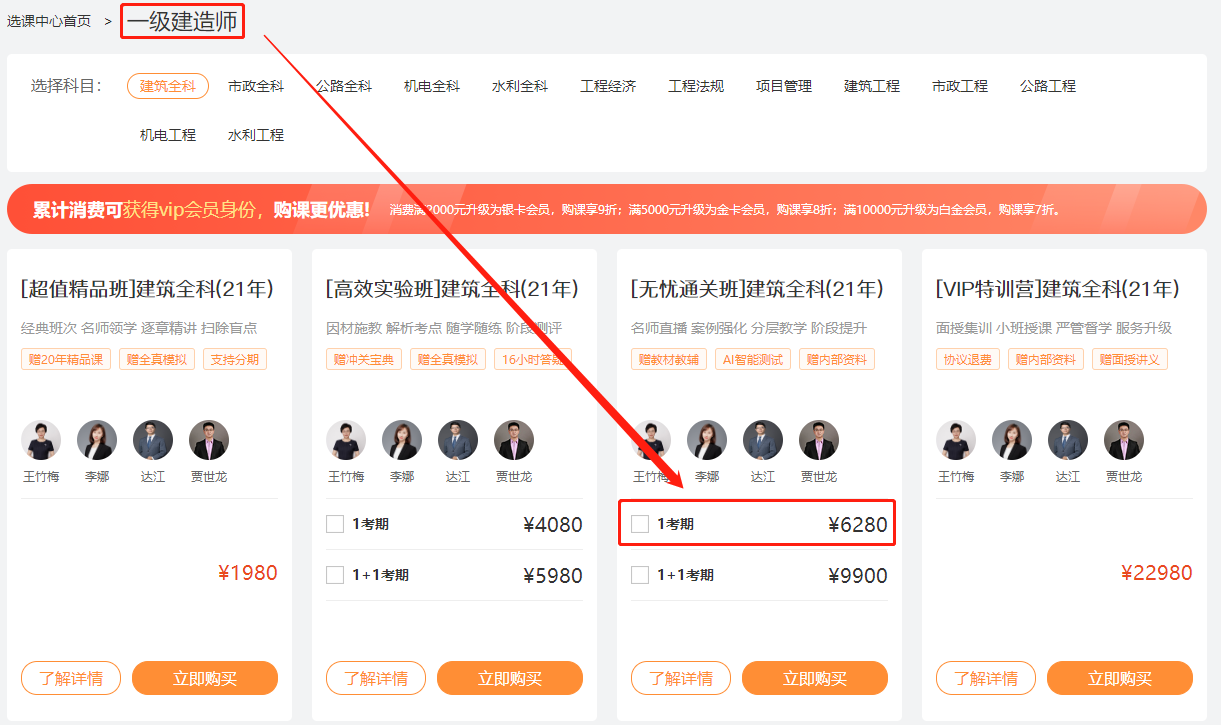Check 1+1考期 in the 无忧通关班 card
Screen dimensions: 1221x725
(640, 575)
